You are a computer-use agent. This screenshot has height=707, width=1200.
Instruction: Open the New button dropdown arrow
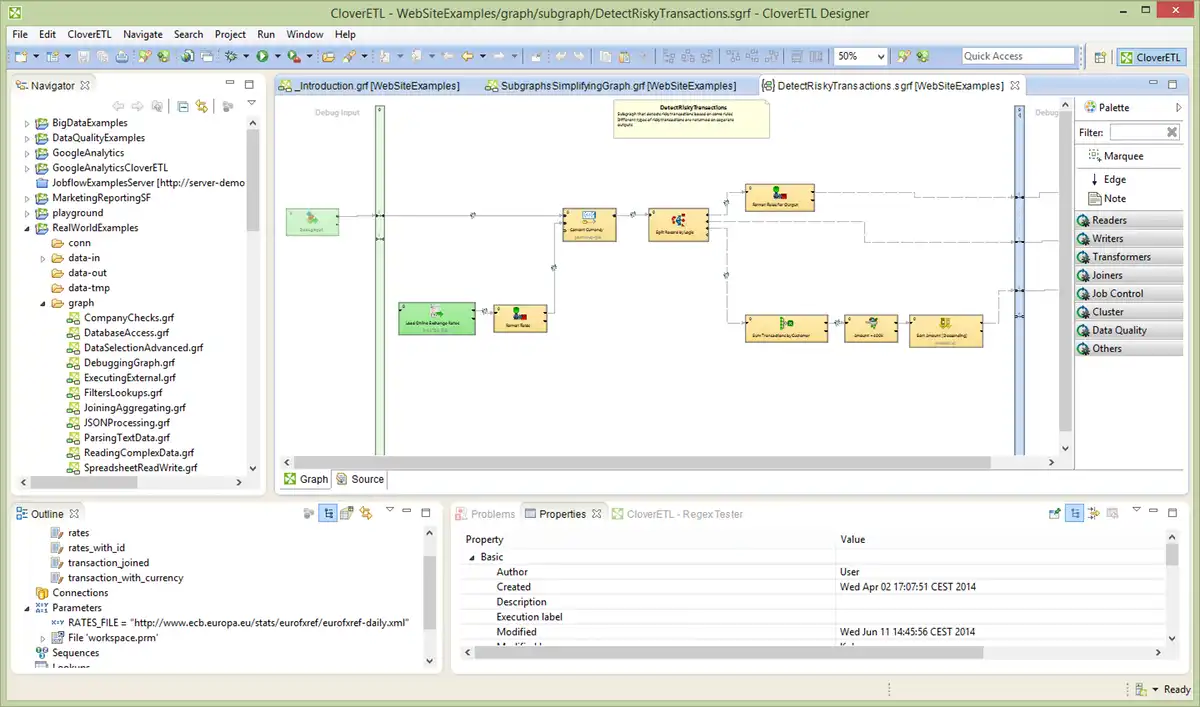[x=36, y=57]
